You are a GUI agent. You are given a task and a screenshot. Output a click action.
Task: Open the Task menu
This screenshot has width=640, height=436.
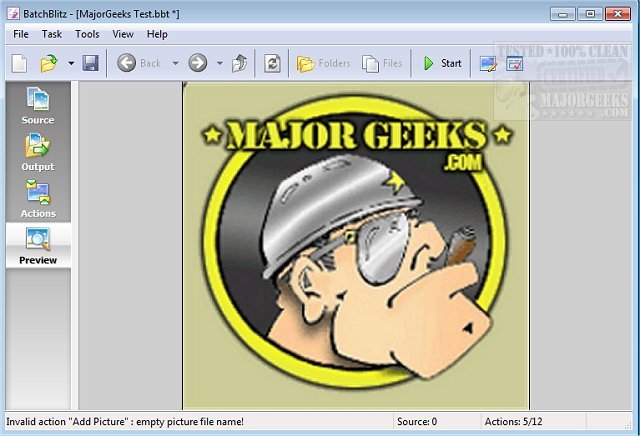tap(51, 34)
